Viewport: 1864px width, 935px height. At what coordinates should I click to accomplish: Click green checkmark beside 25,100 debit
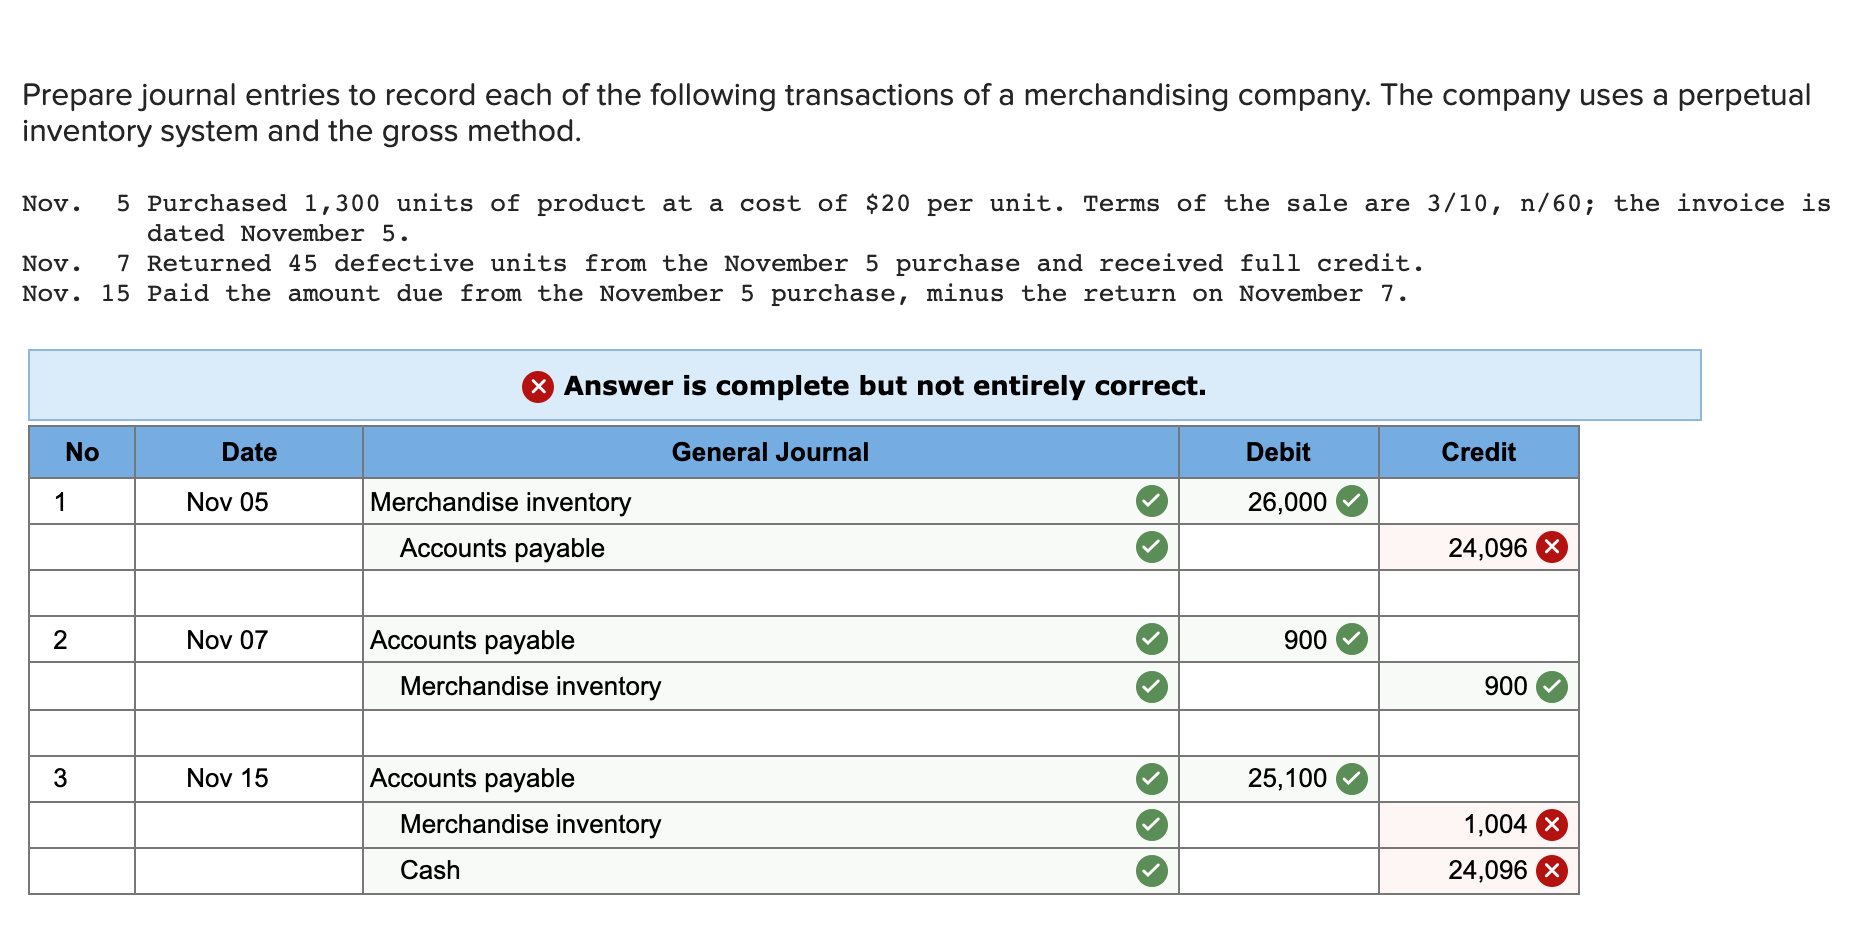point(1352,778)
